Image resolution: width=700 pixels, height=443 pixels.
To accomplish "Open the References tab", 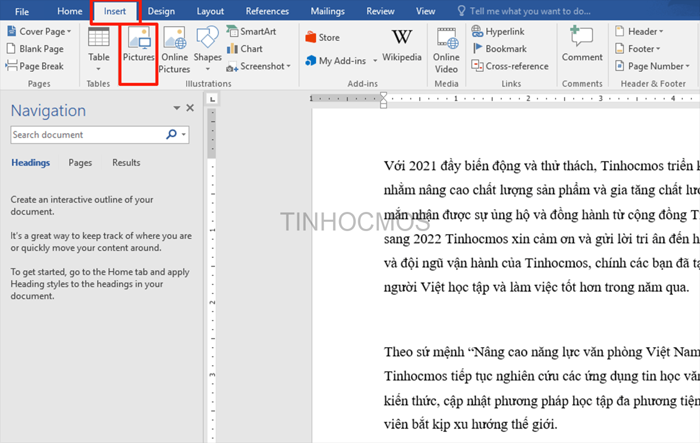I will (267, 11).
